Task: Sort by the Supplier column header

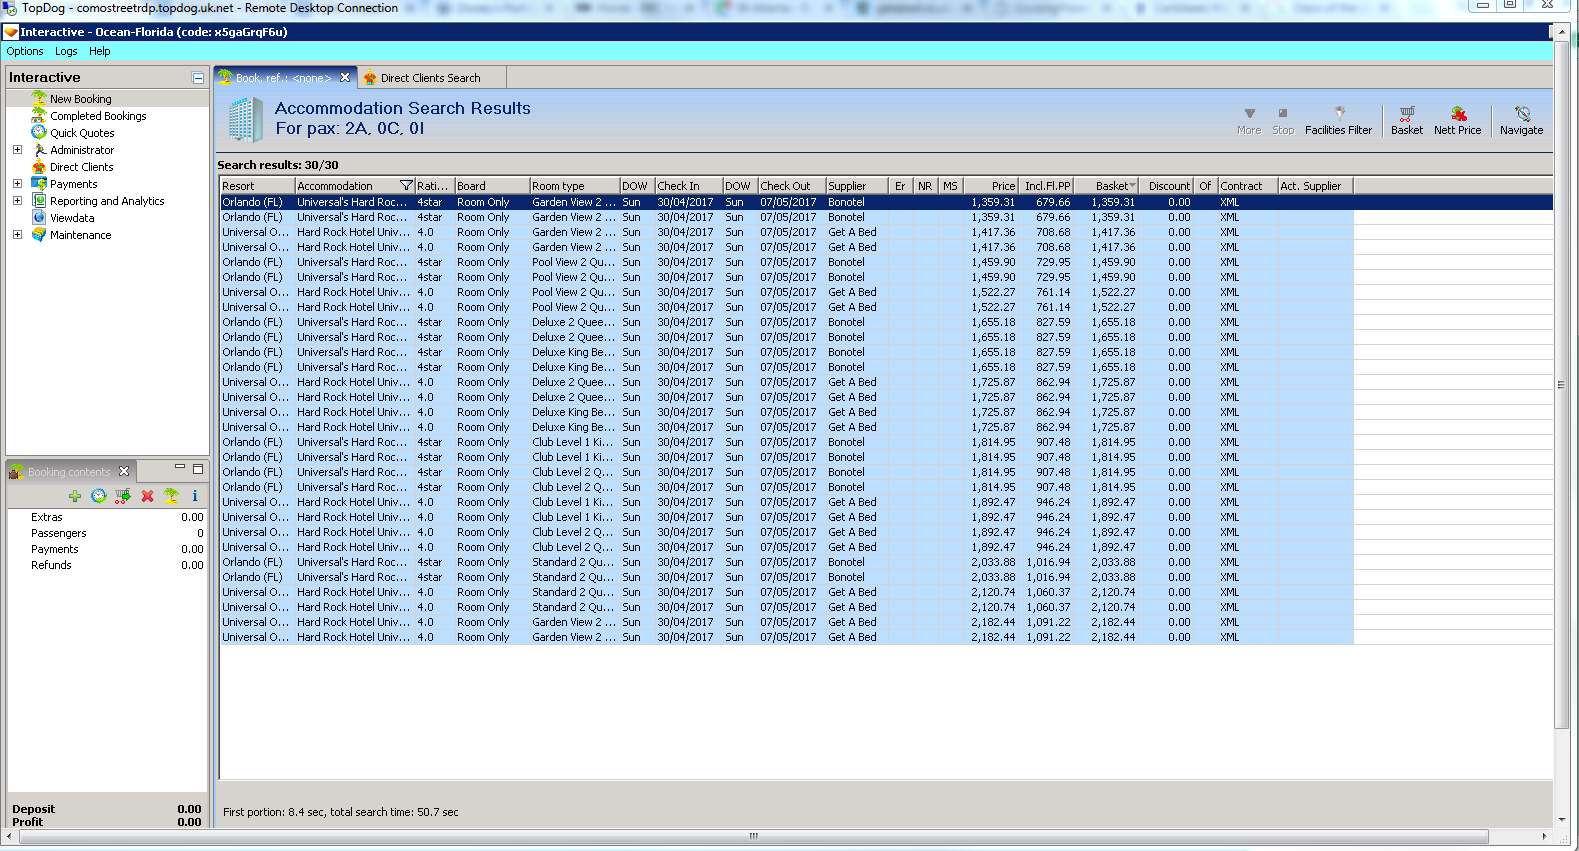Action: [x=857, y=186]
